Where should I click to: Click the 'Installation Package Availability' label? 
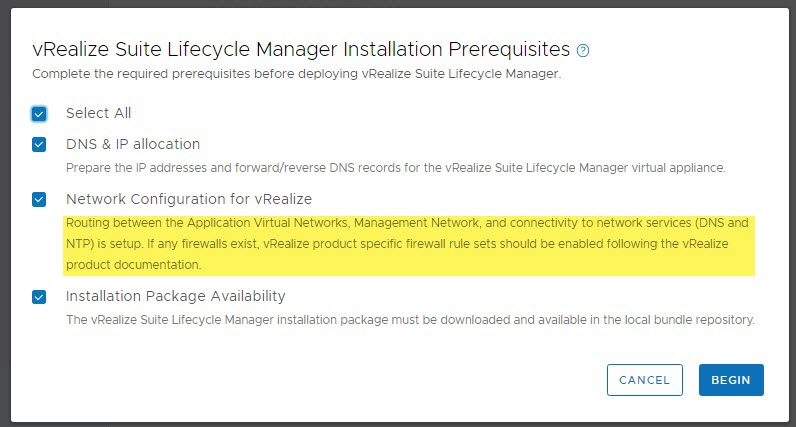176,296
